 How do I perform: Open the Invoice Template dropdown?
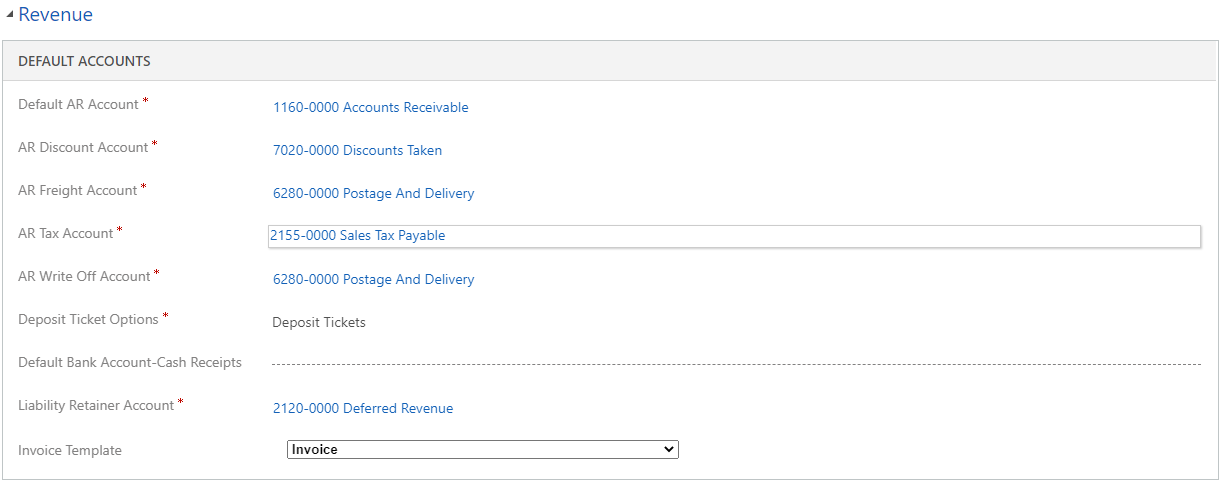coord(483,450)
